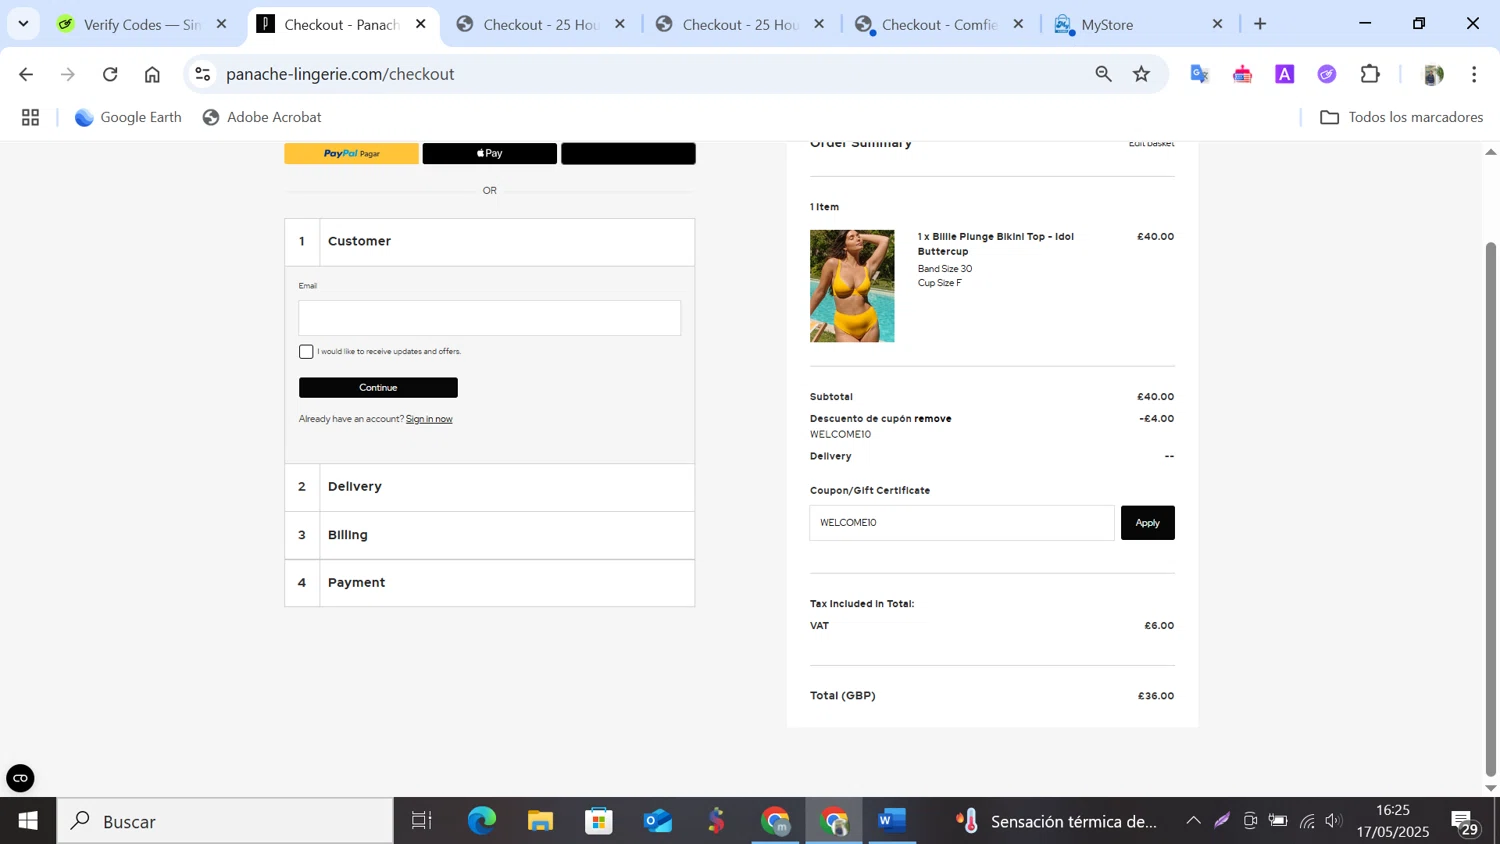The height and width of the screenshot is (844, 1500).
Task: Switch to second Checkout - 25 Hou tab
Action: click(x=740, y=24)
